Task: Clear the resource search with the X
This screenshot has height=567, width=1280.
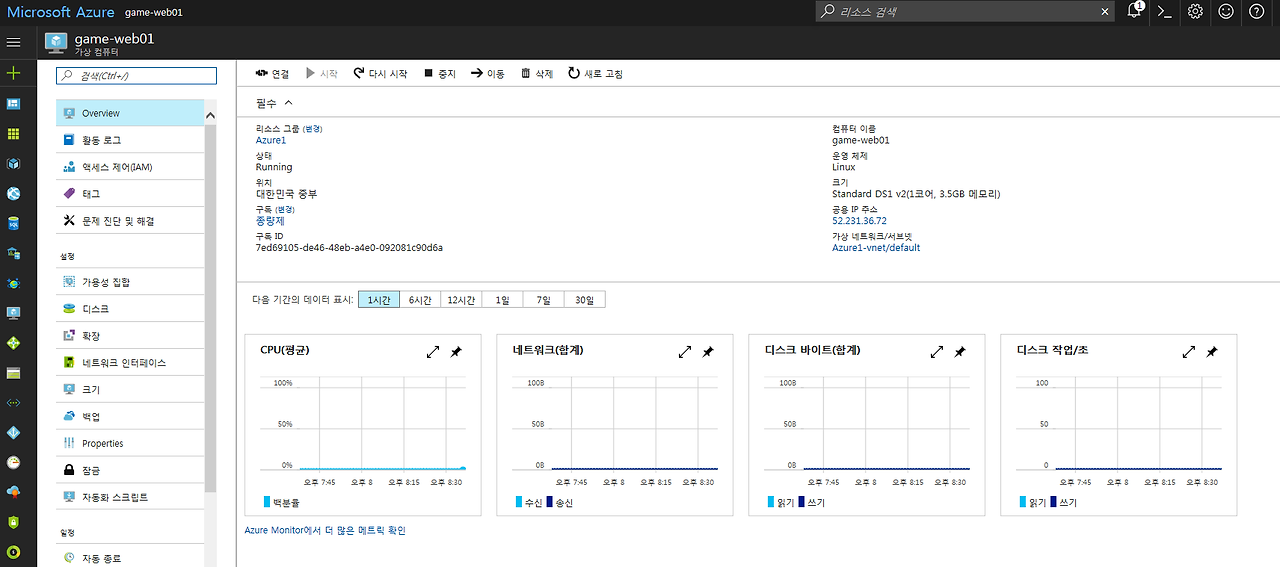Action: pos(1105,12)
